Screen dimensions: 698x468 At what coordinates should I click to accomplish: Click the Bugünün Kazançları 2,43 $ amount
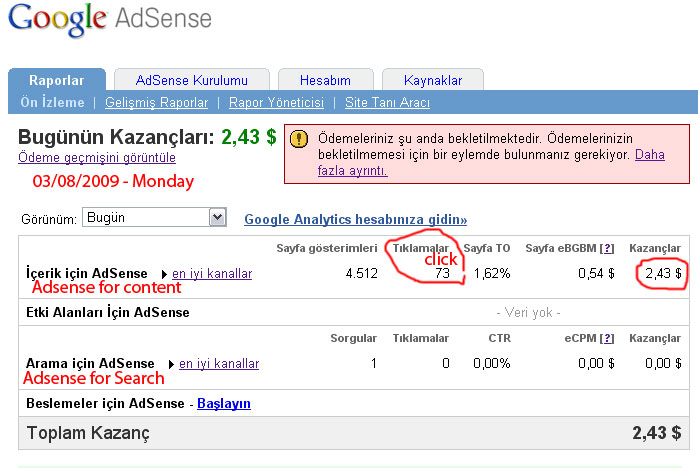[249, 137]
